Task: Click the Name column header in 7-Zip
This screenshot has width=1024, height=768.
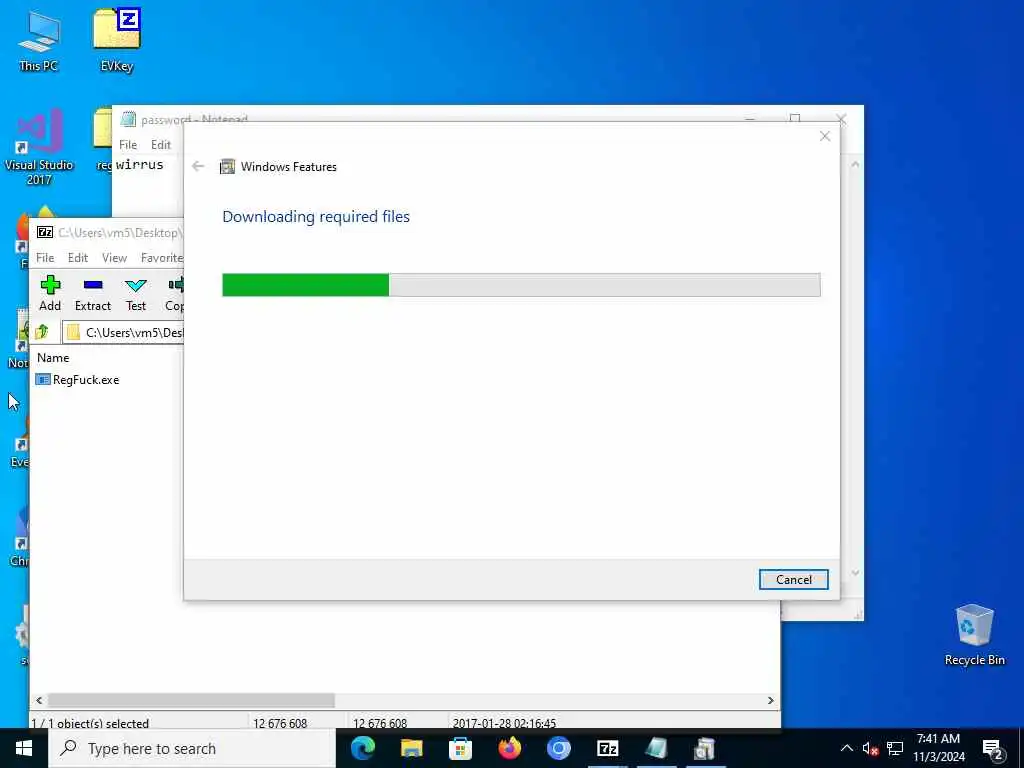Action: pos(53,358)
